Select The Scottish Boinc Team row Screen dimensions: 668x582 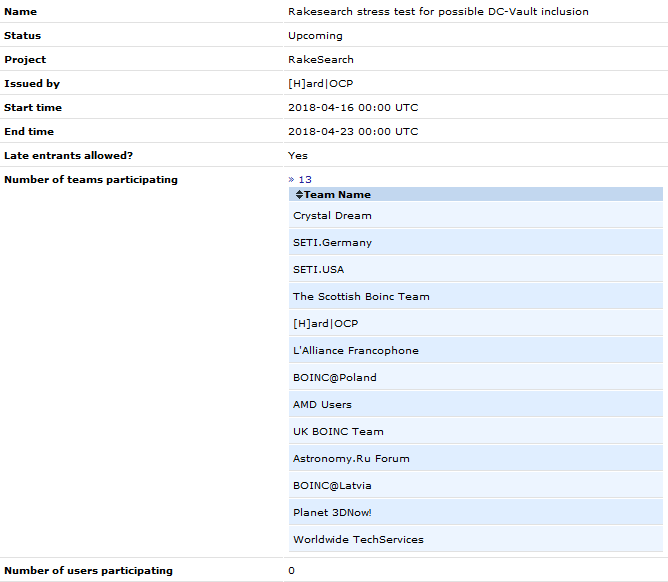(361, 297)
